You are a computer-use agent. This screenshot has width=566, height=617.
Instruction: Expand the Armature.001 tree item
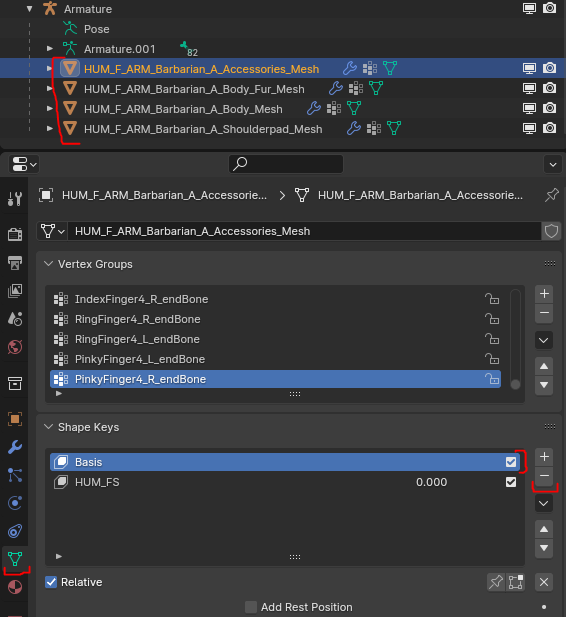tap(50, 49)
